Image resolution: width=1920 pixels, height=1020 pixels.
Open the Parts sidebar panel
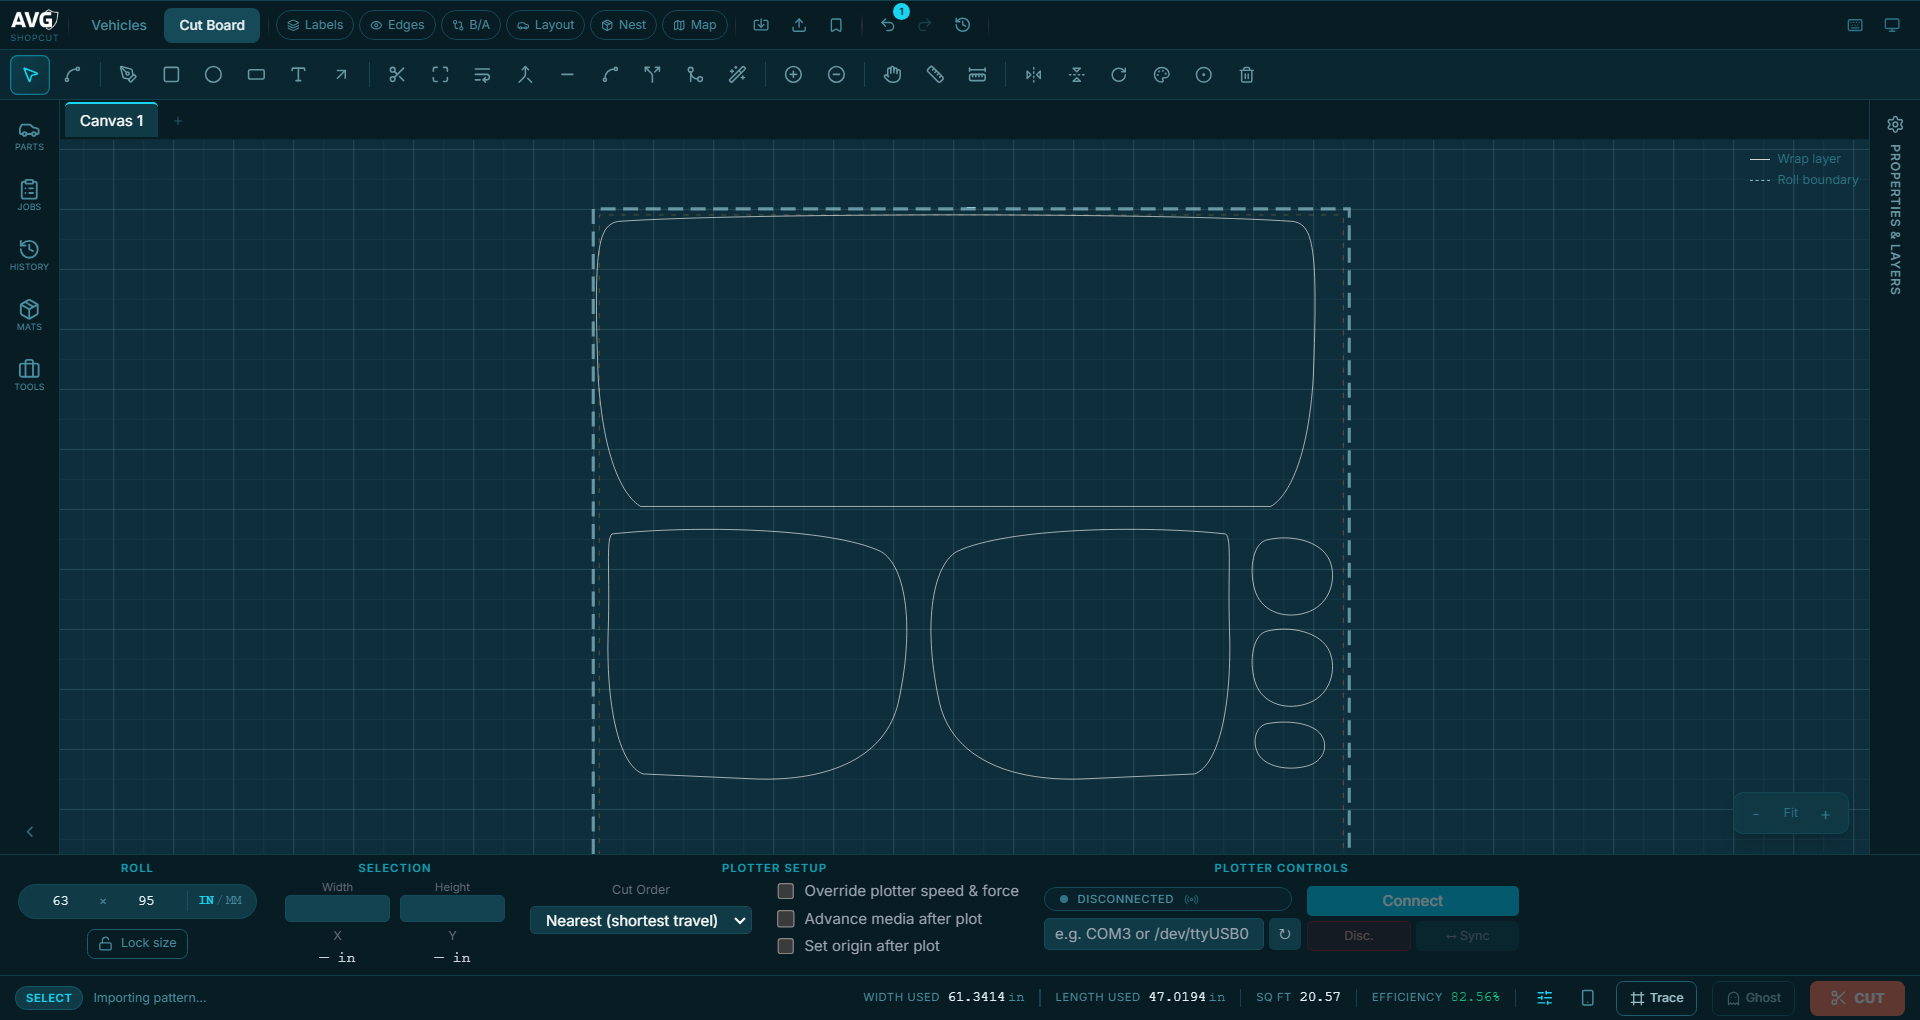(x=29, y=136)
